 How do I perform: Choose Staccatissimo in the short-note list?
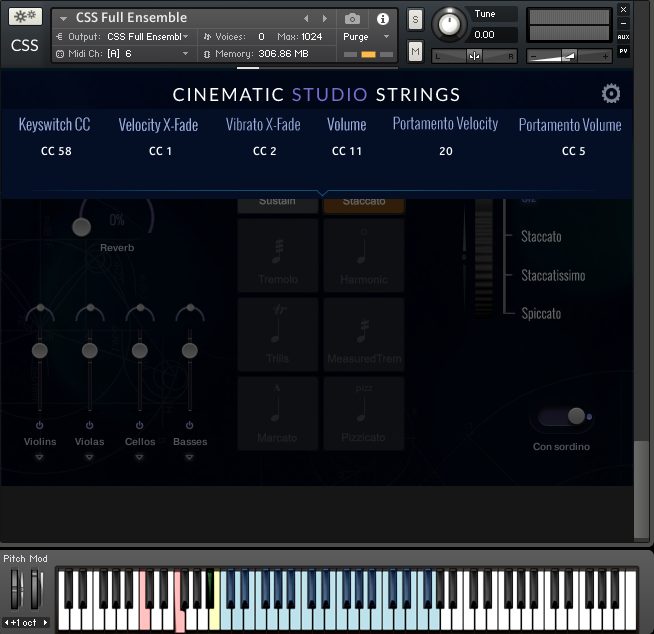[x=553, y=276]
